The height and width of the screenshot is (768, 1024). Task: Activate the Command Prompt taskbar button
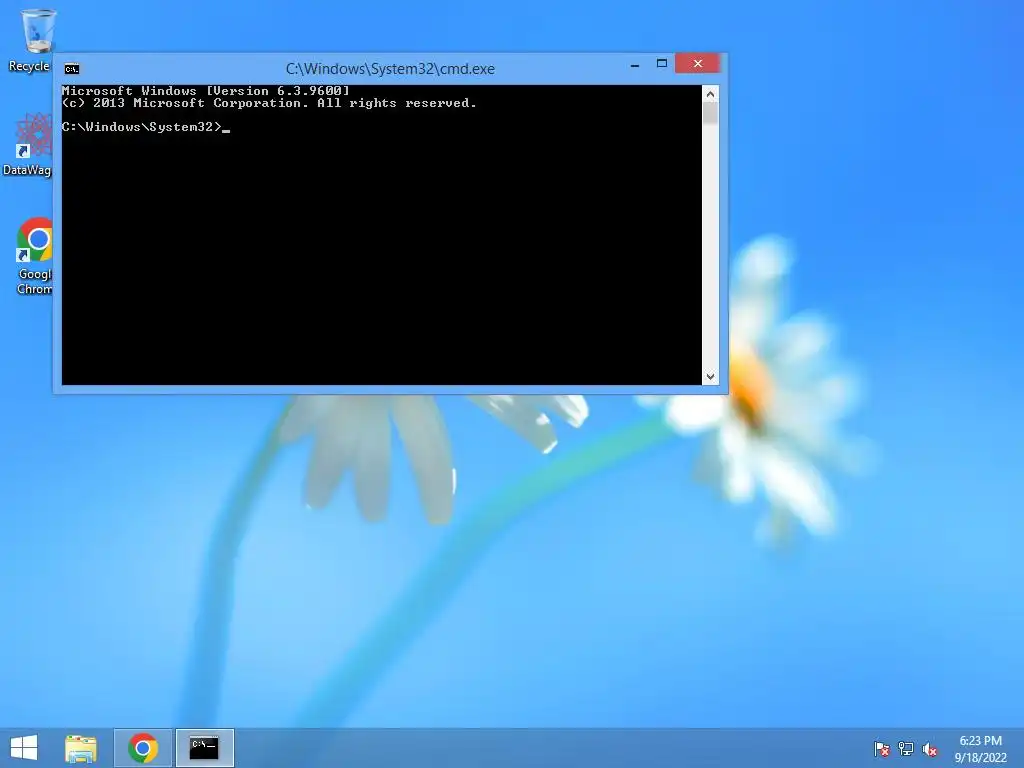point(204,748)
